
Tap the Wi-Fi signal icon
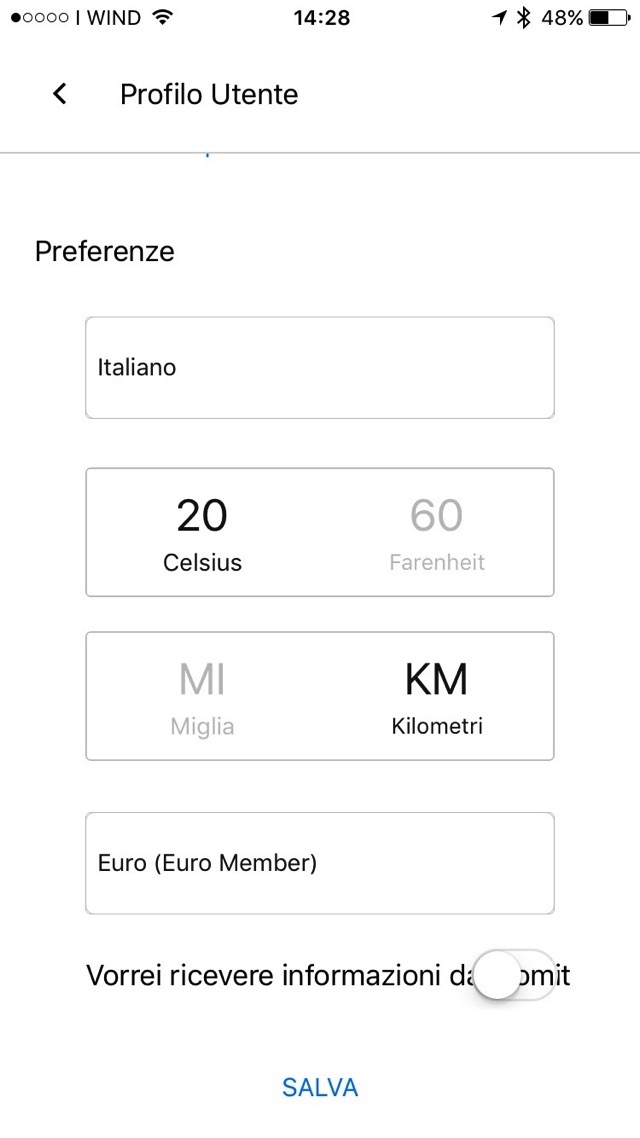tap(163, 18)
